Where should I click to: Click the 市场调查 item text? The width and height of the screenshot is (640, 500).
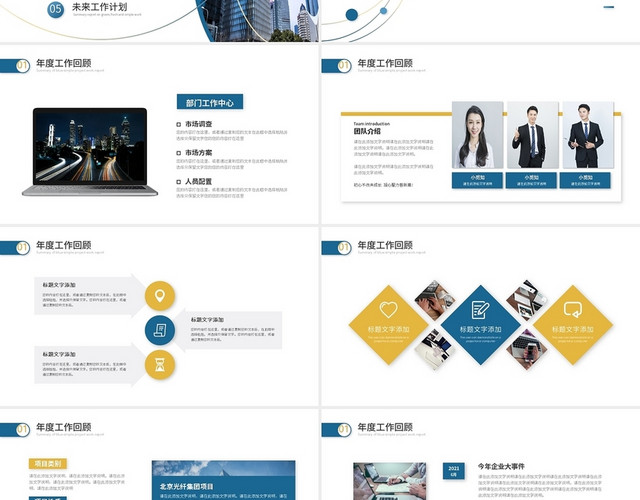(x=198, y=124)
